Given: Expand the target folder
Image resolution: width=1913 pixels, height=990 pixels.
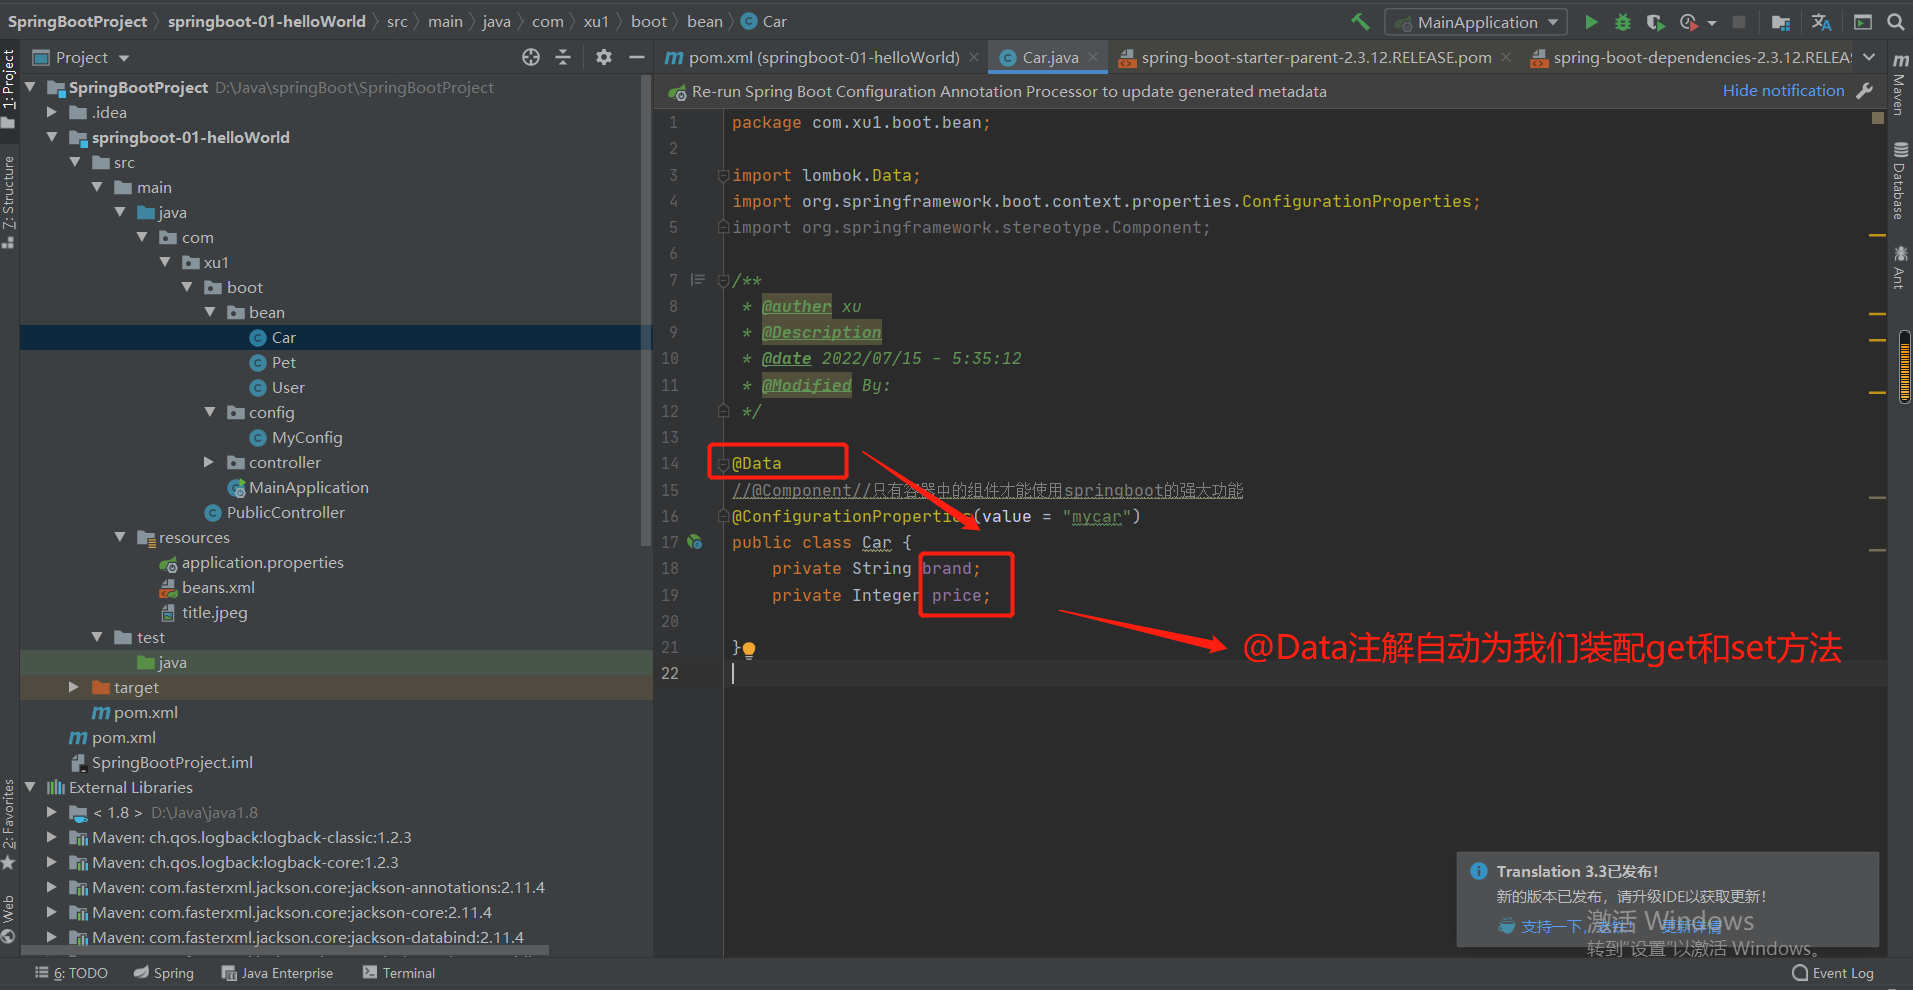Looking at the screenshot, I should [74, 687].
